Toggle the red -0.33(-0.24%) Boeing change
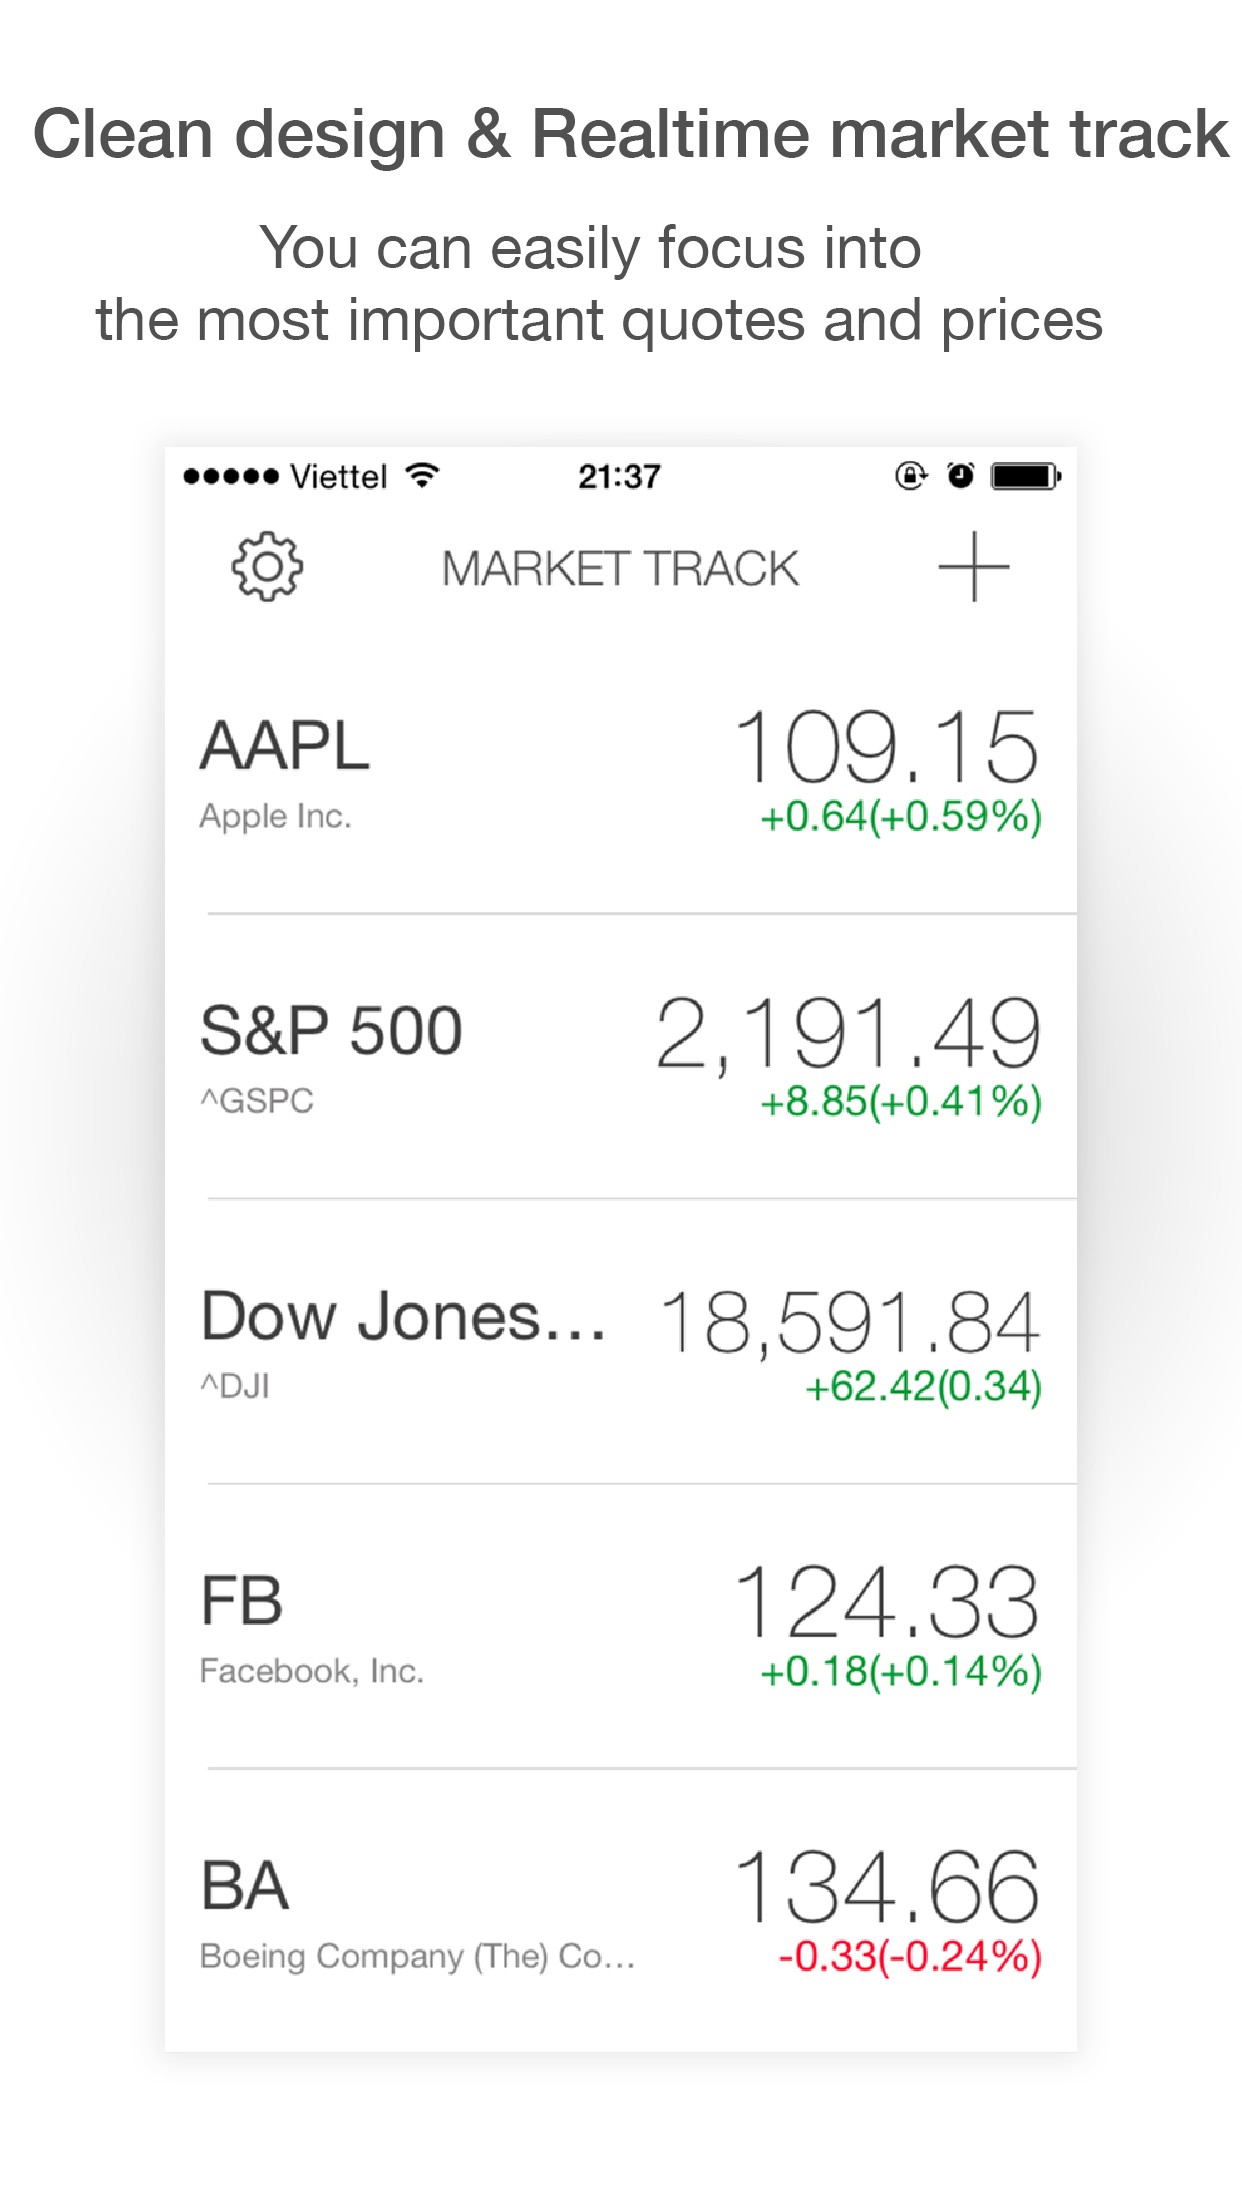Viewport: 1242px width, 2208px height. point(909,1957)
